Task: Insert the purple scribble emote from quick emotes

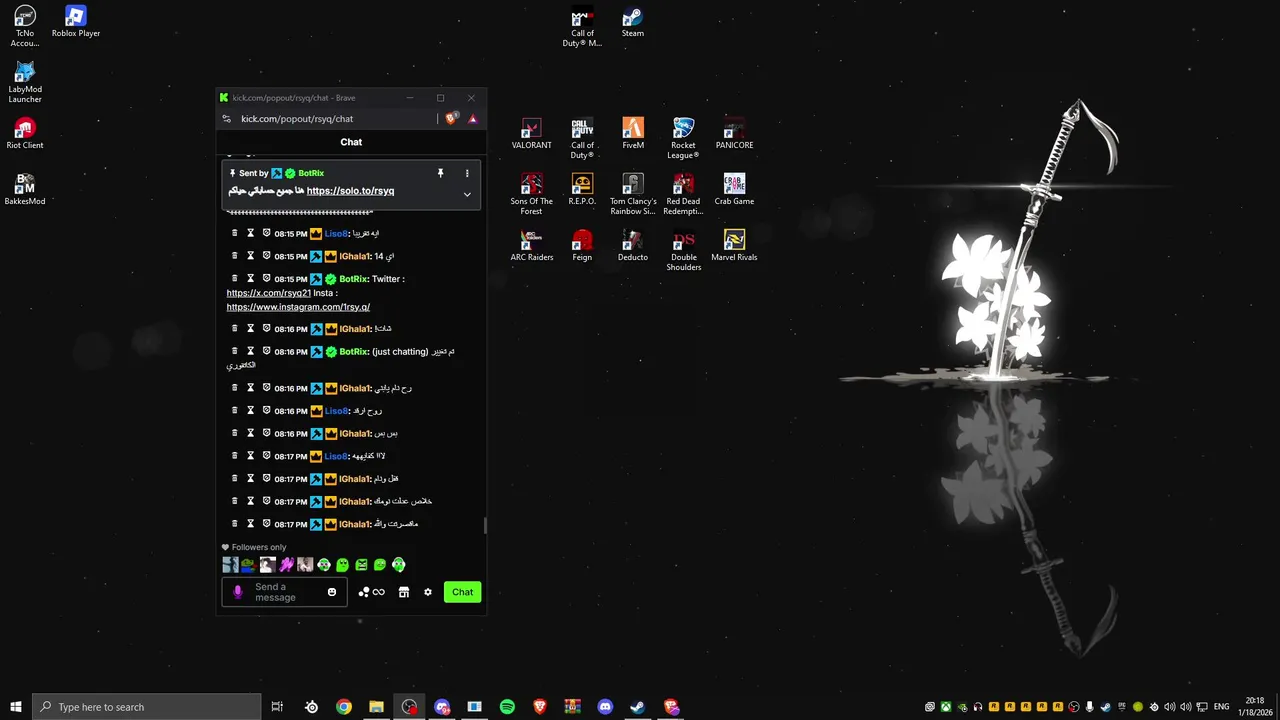Action: click(x=286, y=565)
